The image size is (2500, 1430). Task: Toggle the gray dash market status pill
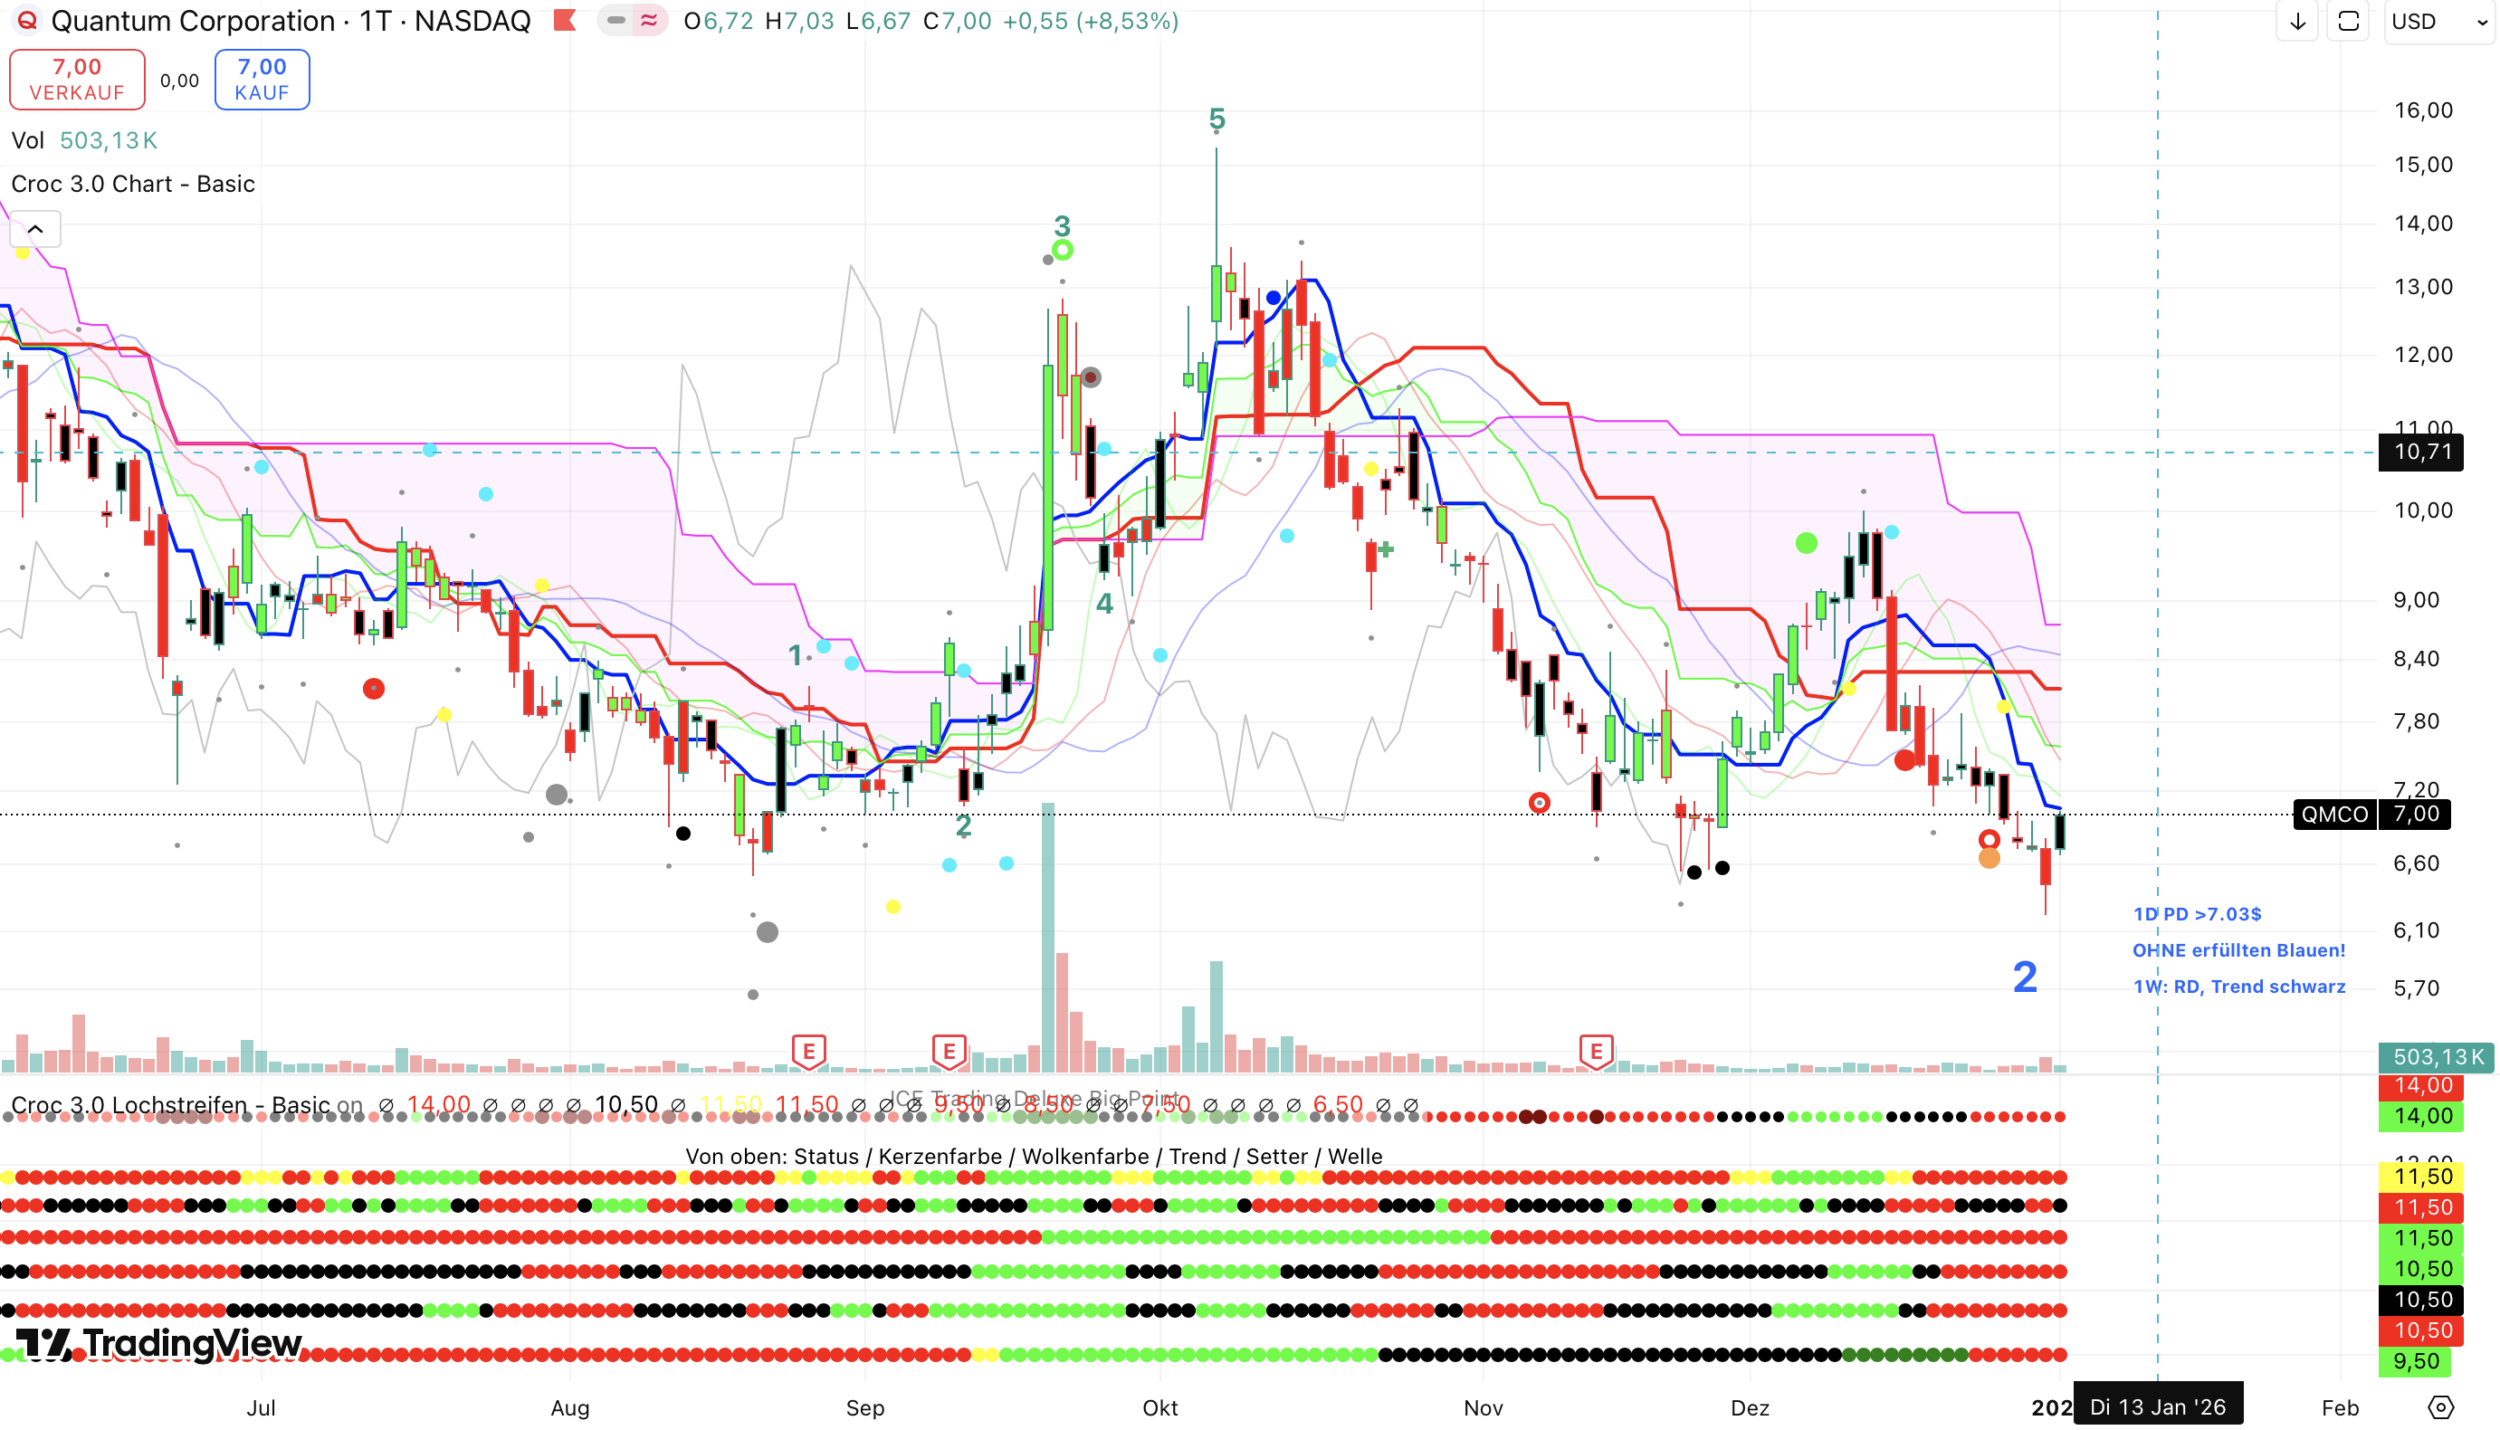[x=617, y=21]
